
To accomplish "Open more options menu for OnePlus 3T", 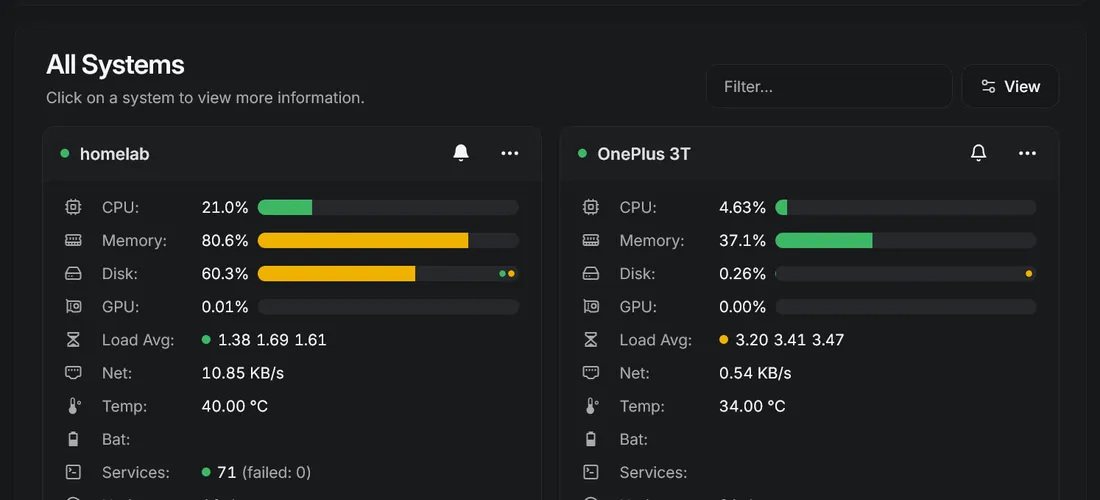I will tap(1027, 153).
